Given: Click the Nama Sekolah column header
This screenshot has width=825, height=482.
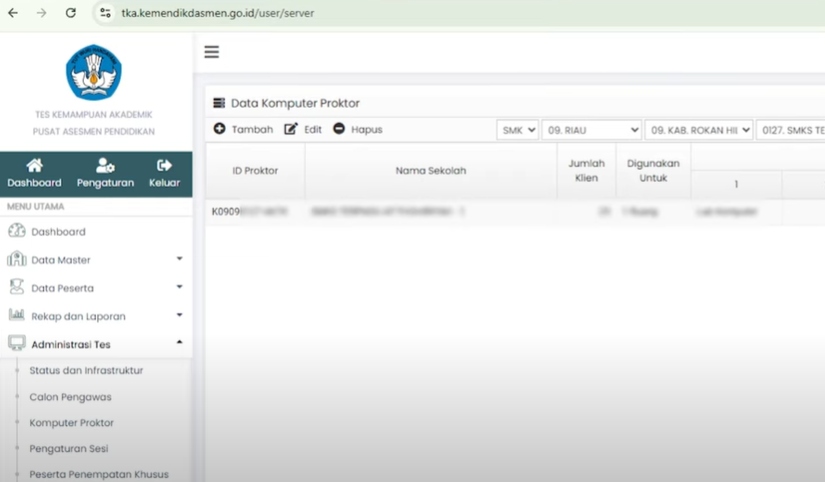Looking at the screenshot, I should point(431,170).
